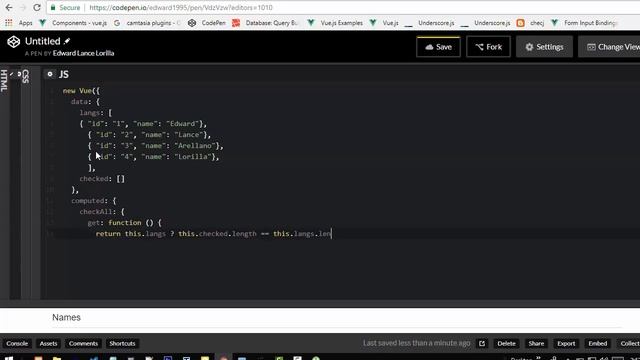Show keyboard Shortcuts
640x360 pixels.
(x=122, y=344)
